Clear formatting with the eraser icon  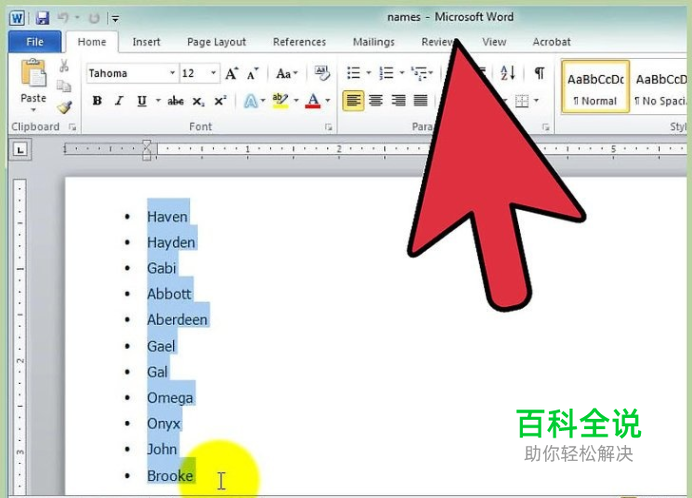[x=322, y=73]
